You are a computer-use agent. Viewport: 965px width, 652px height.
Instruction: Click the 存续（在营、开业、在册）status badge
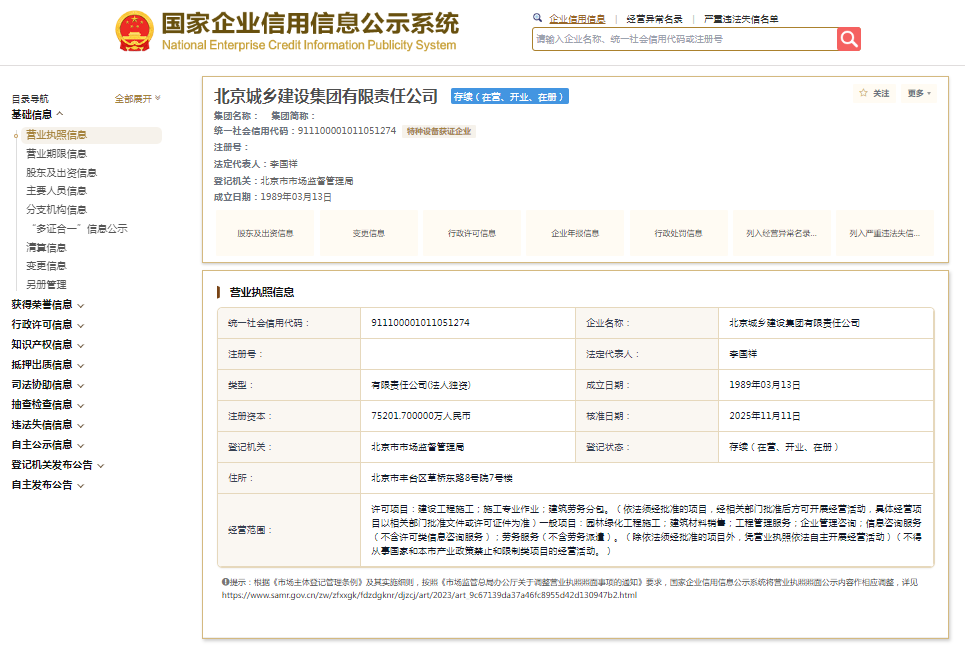(x=509, y=97)
